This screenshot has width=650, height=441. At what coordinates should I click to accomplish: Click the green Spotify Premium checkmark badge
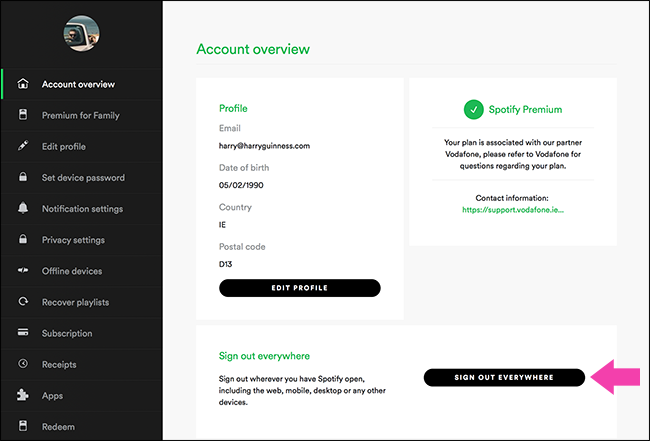point(473,109)
